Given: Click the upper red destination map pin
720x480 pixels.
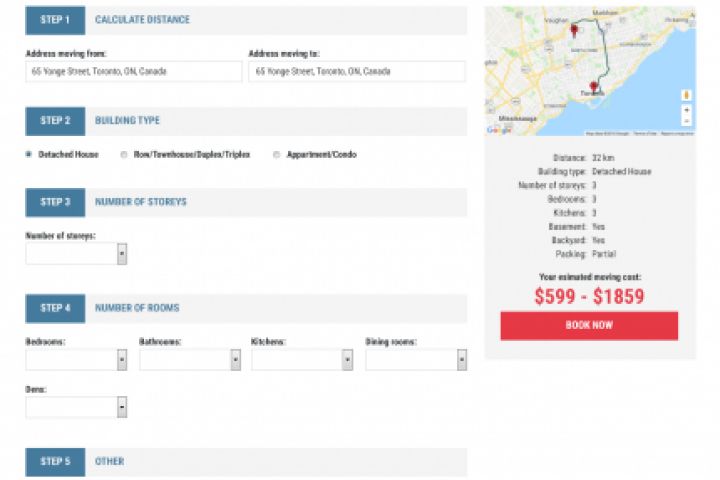Looking at the screenshot, I should point(574,30).
